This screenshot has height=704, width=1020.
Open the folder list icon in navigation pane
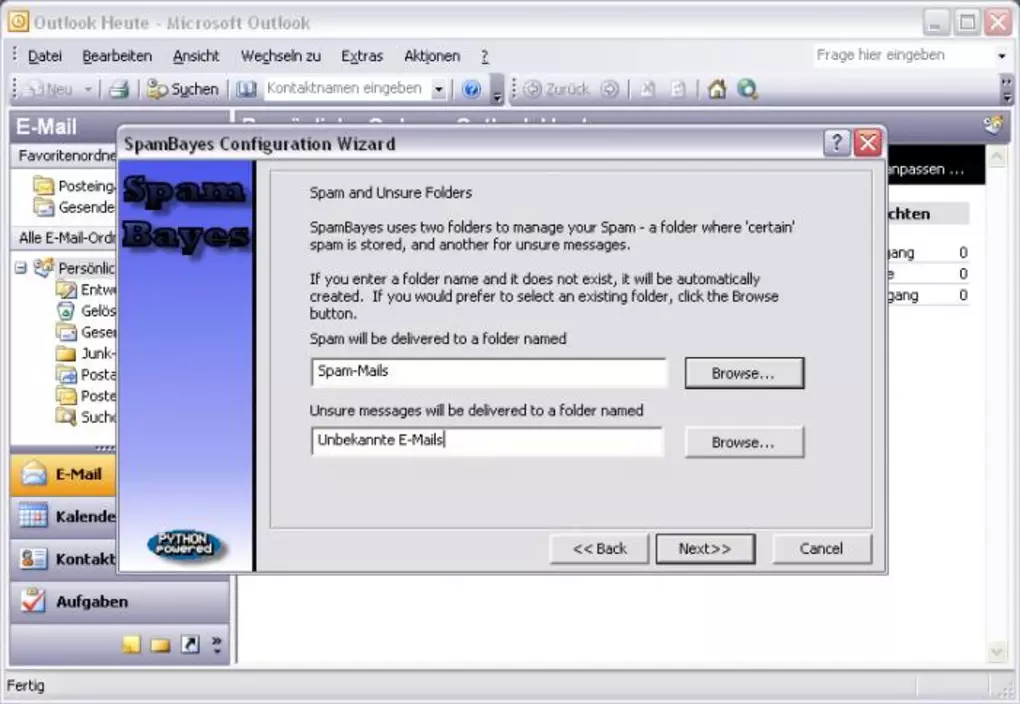click(160, 645)
